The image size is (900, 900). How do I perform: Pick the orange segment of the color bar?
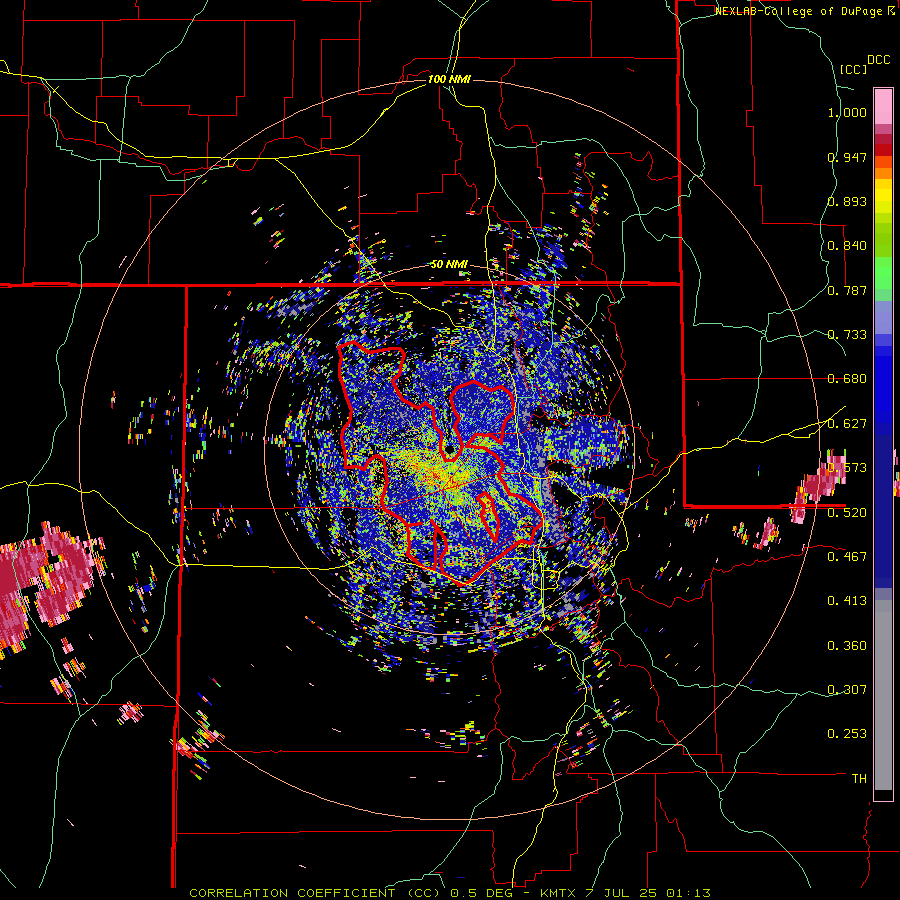click(883, 173)
